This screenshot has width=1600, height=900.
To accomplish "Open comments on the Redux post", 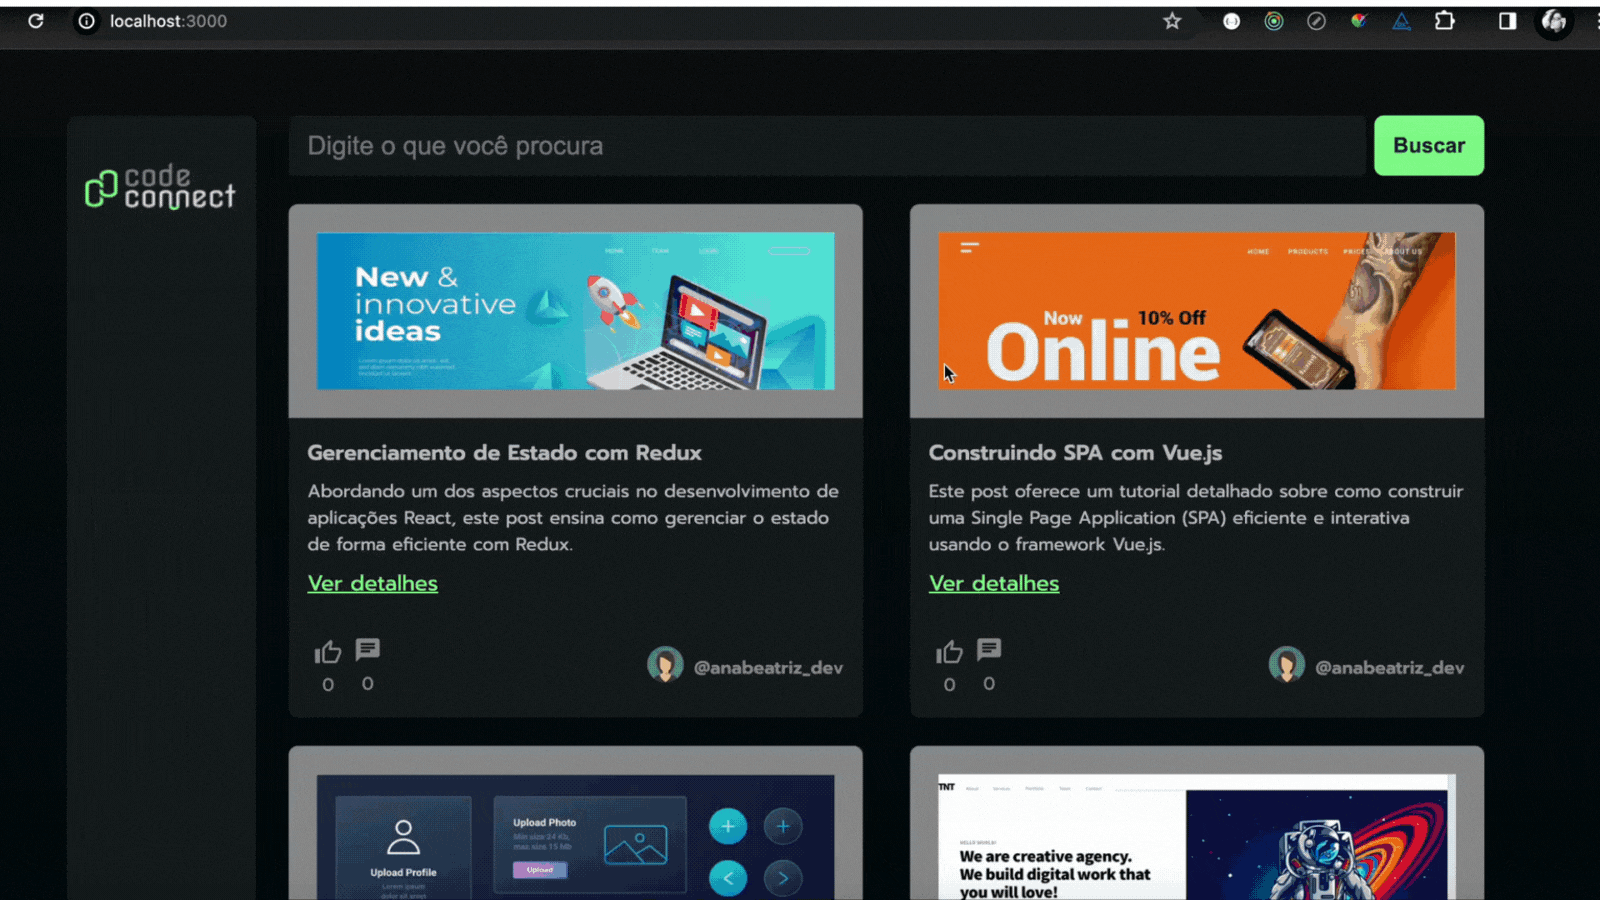I will [368, 650].
